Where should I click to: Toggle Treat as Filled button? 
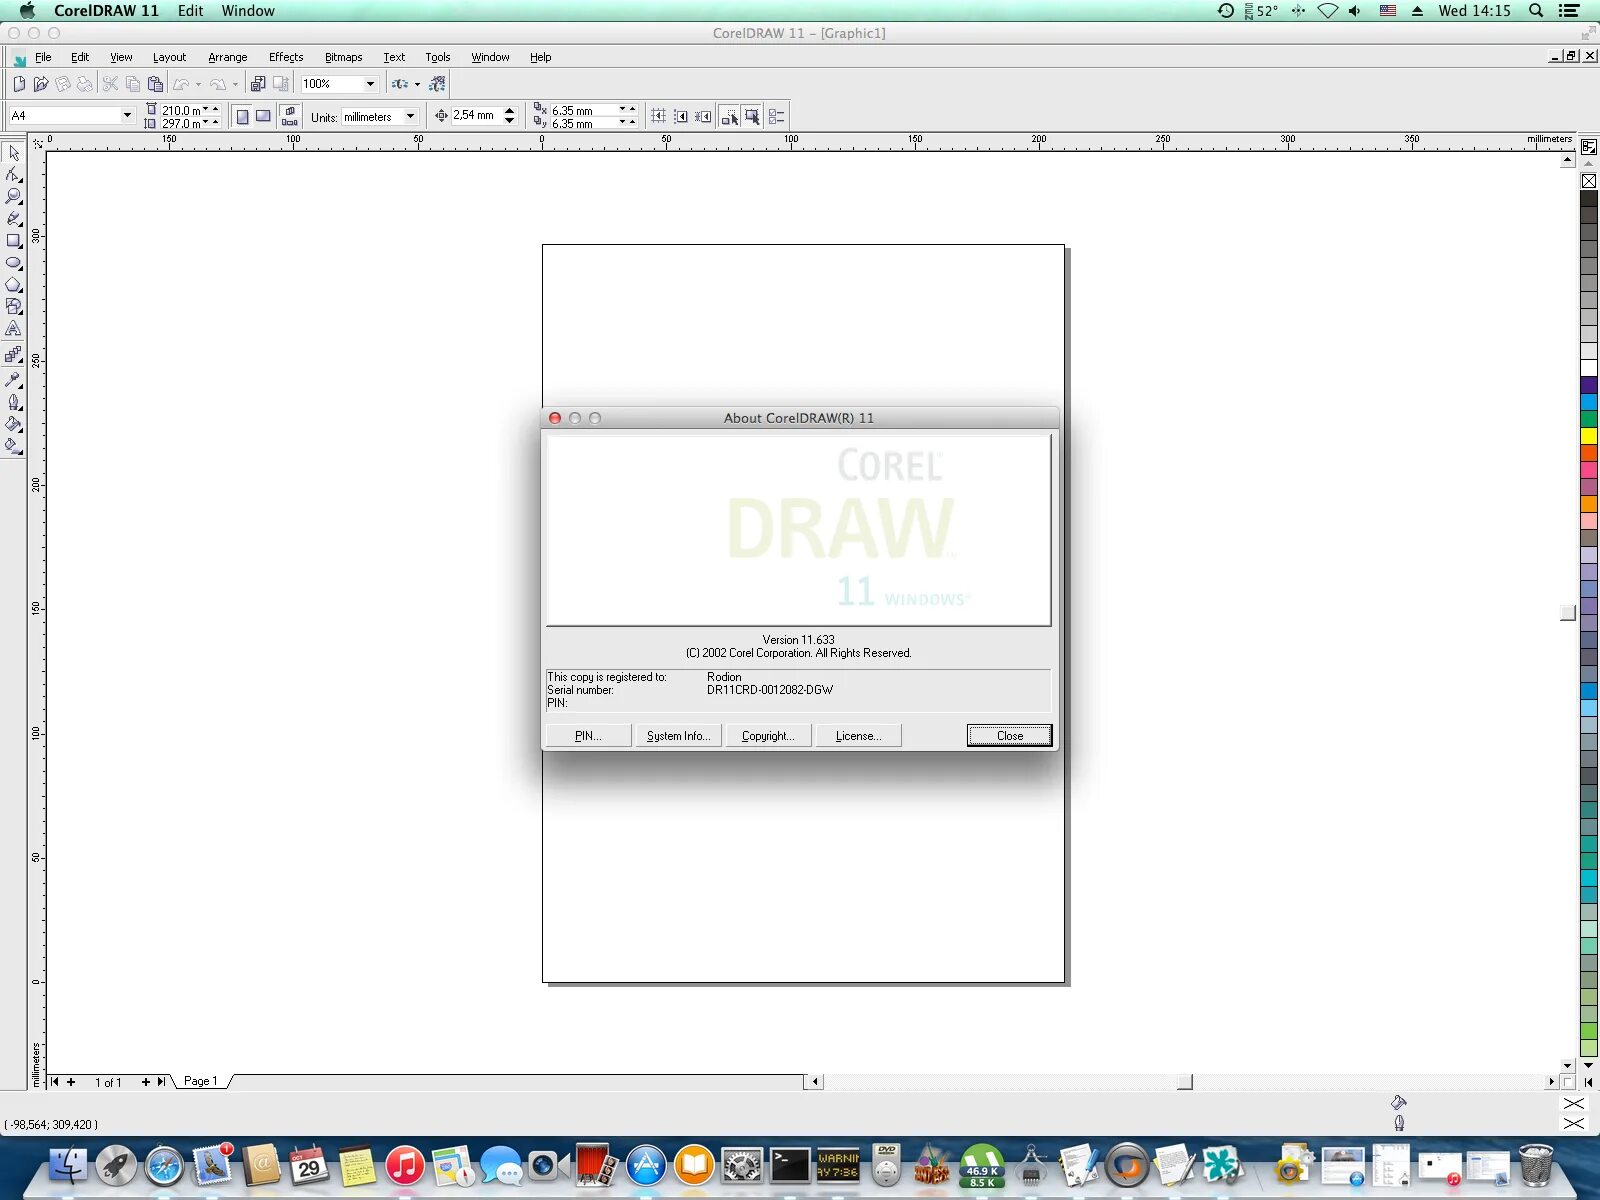pyautogui.click(x=752, y=116)
